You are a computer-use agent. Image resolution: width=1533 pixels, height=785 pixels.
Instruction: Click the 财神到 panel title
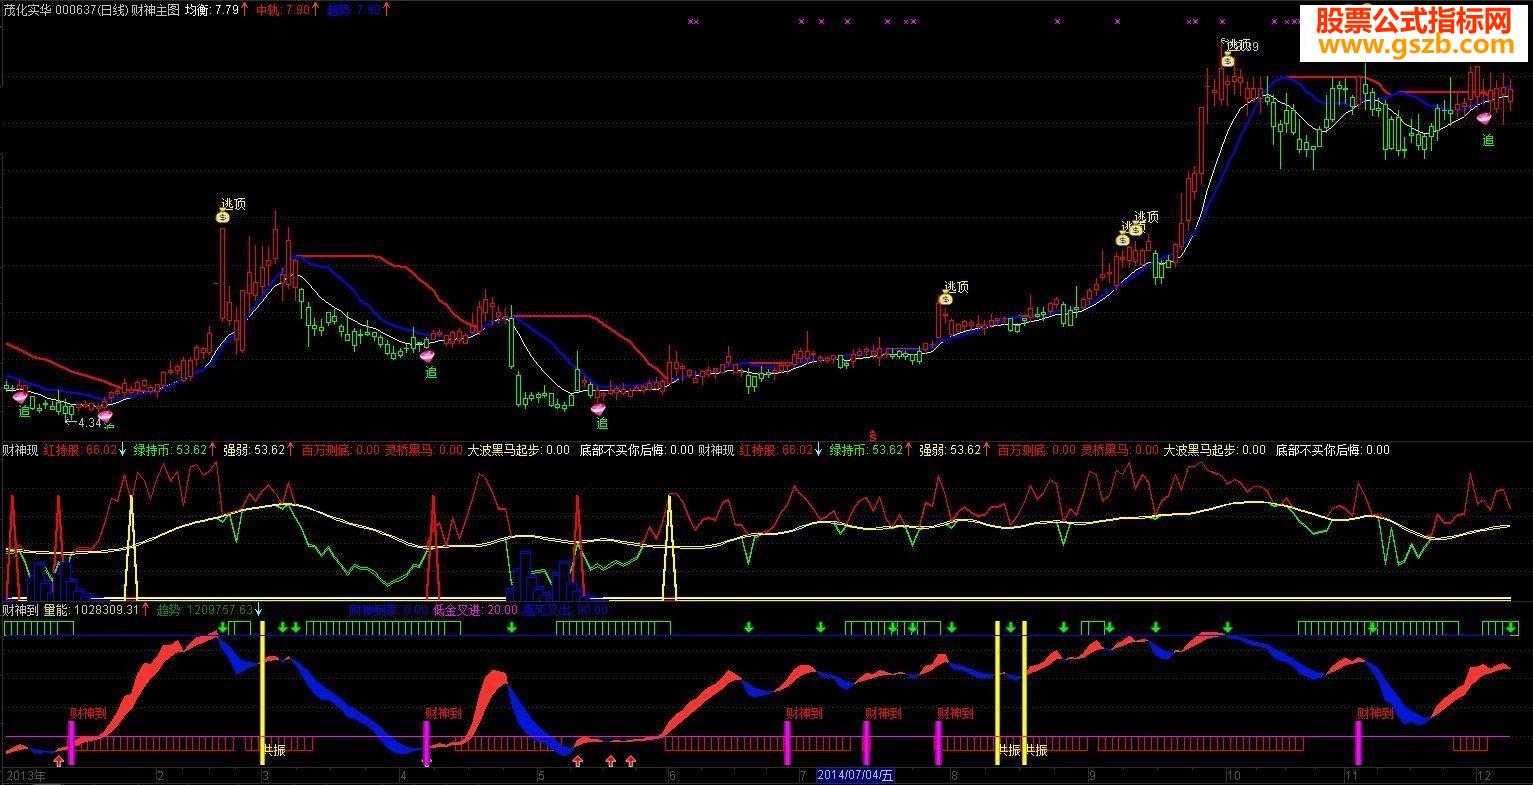tap(20, 609)
